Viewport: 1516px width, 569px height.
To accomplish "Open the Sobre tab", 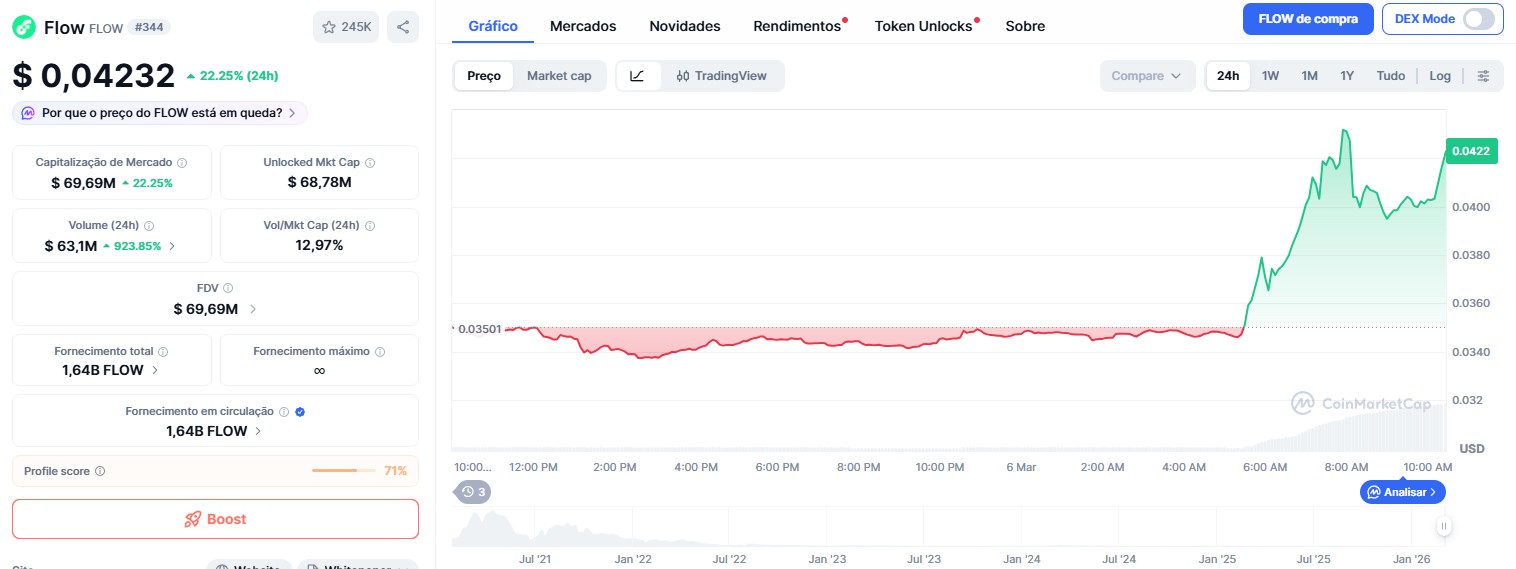I will point(1025,26).
